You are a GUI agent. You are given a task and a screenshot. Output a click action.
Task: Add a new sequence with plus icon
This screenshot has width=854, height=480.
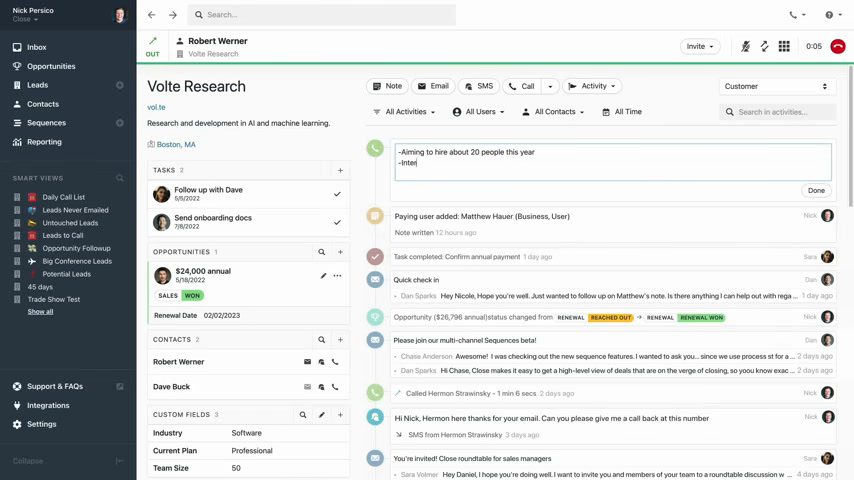tap(120, 123)
